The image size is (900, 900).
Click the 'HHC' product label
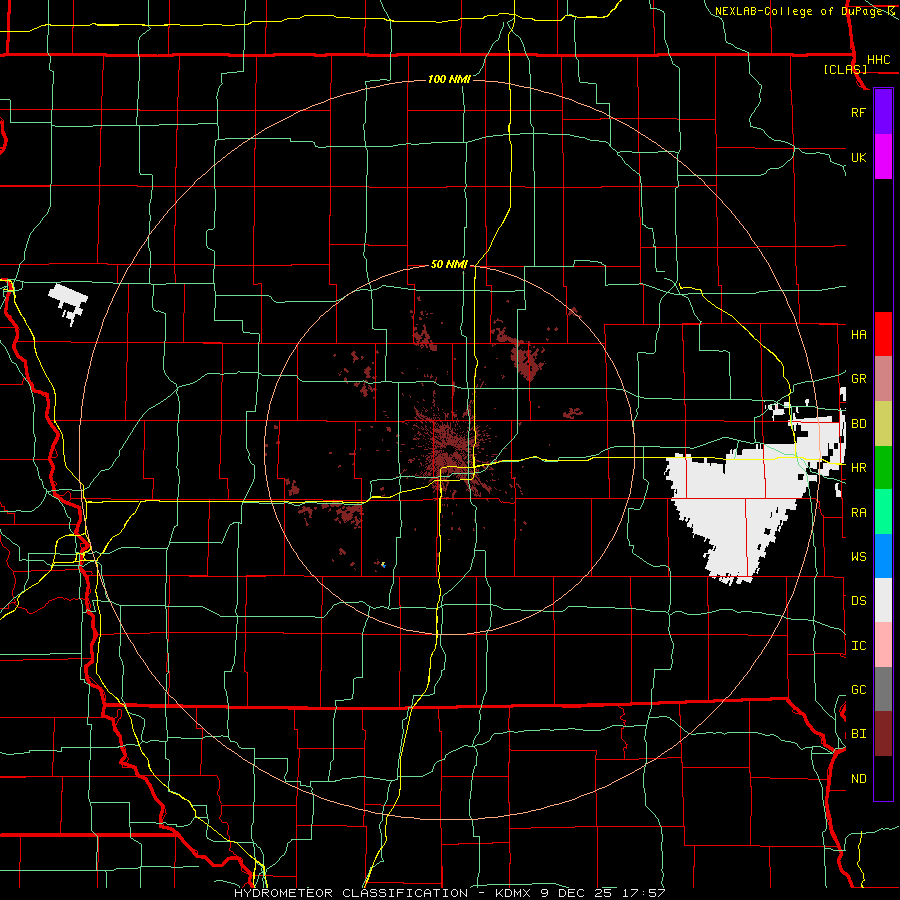tap(878, 60)
